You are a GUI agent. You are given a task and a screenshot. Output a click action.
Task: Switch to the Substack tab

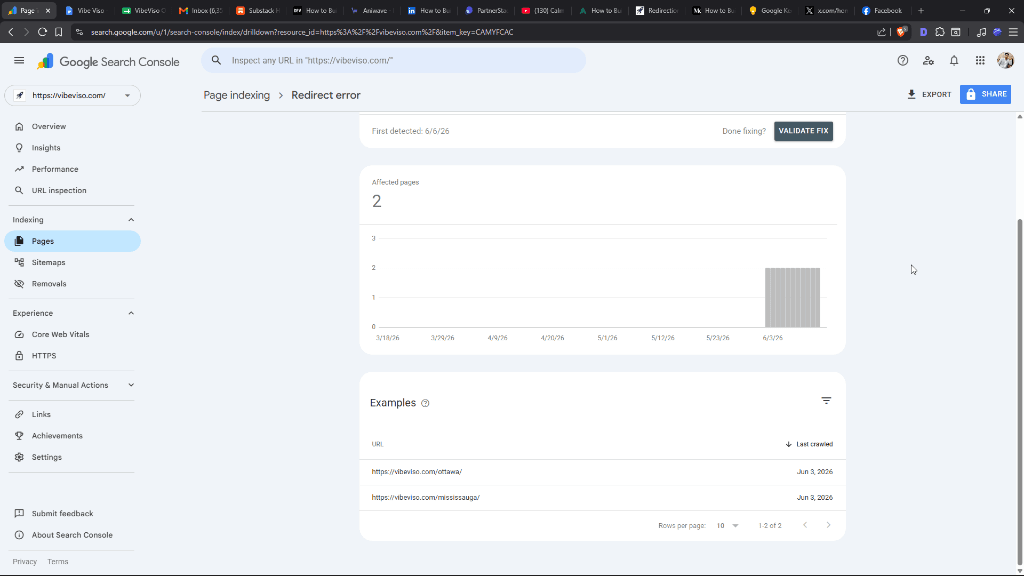pos(258,10)
